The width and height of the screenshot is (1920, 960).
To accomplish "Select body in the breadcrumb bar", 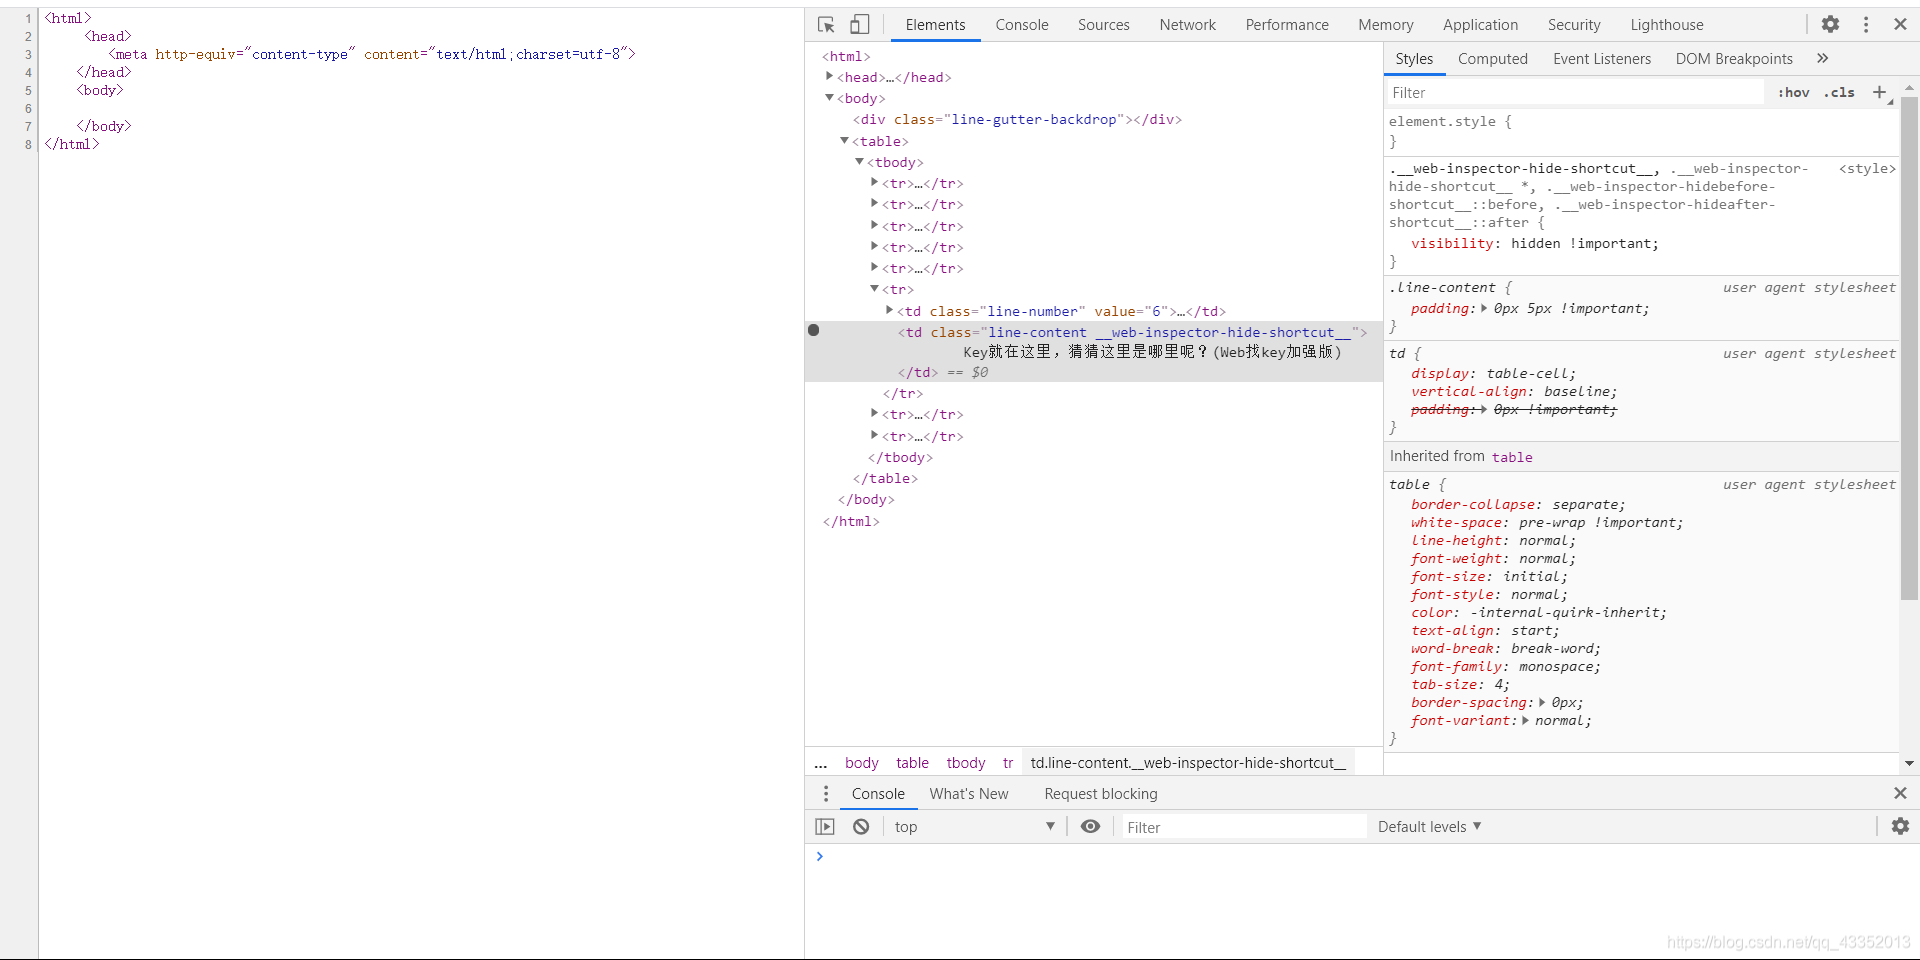I will [x=861, y=762].
